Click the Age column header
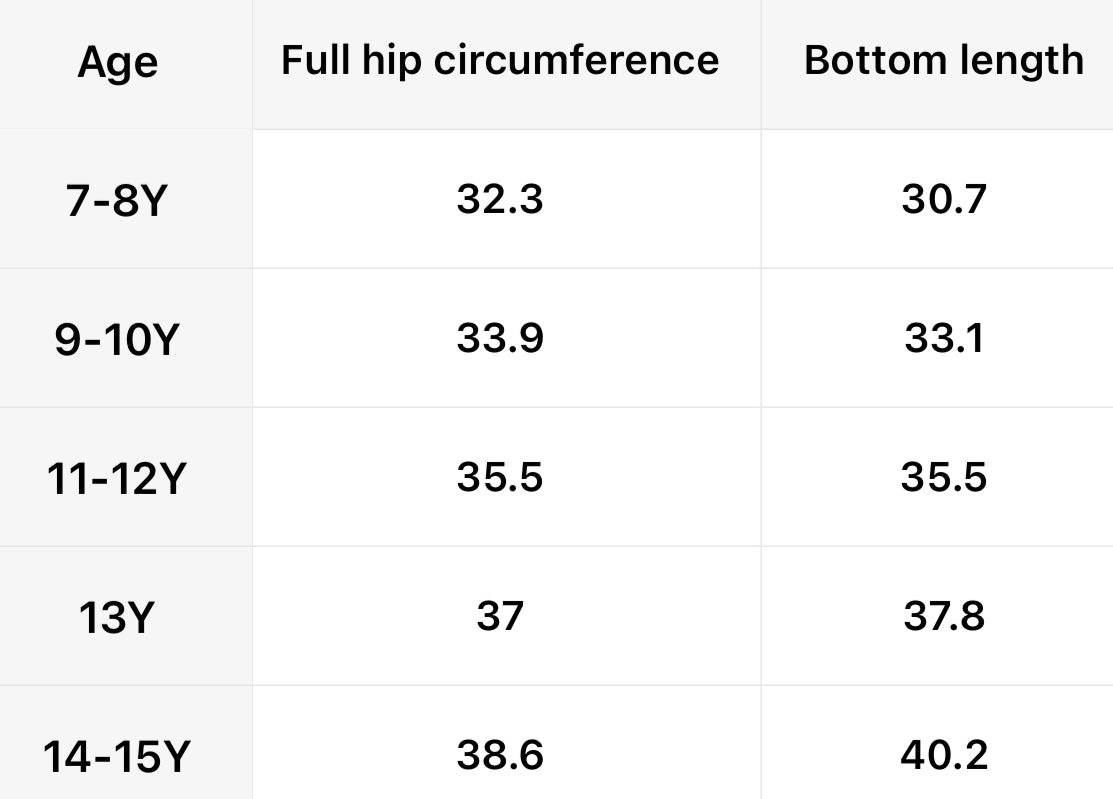1113x799 pixels. click(x=117, y=63)
